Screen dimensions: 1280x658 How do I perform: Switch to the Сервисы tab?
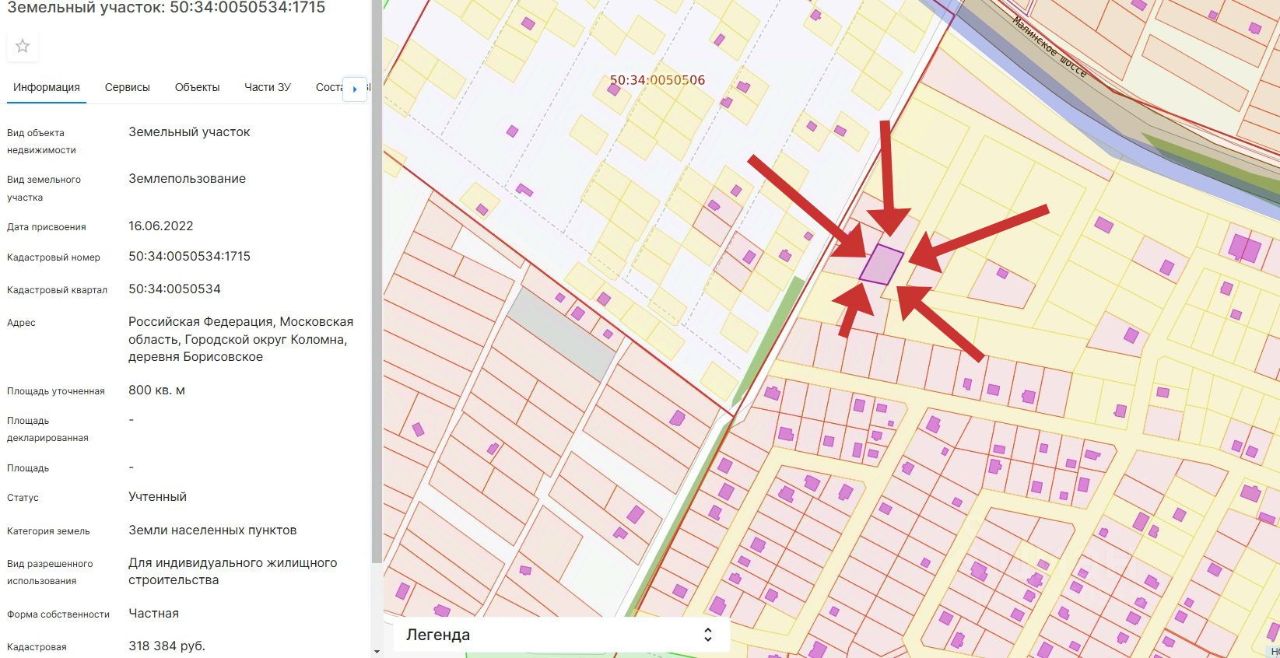(x=127, y=87)
